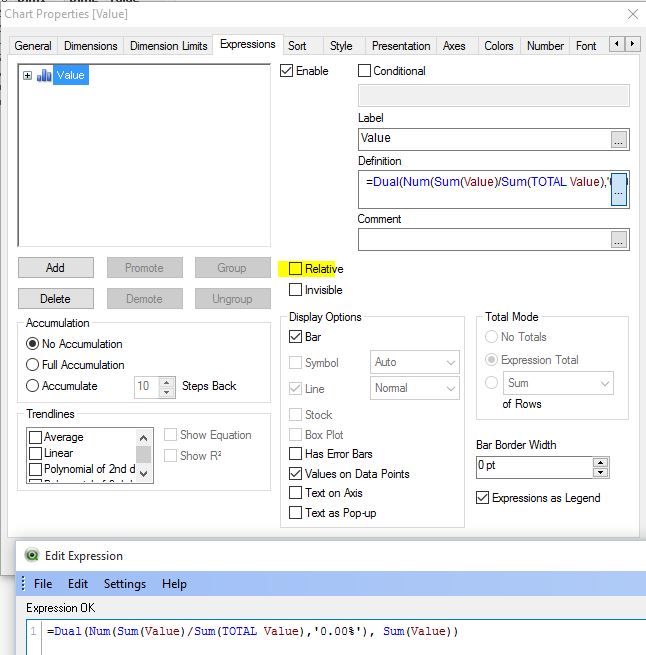Open File menu in Edit Expression
Screen dimensions: 646x655
pyautogui.click(x=43, y=584)
